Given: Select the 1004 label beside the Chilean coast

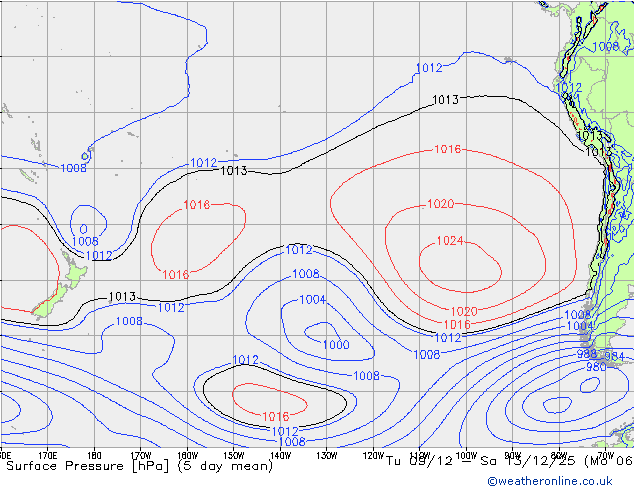Looking at the screenshot, I should pos(580,326).
